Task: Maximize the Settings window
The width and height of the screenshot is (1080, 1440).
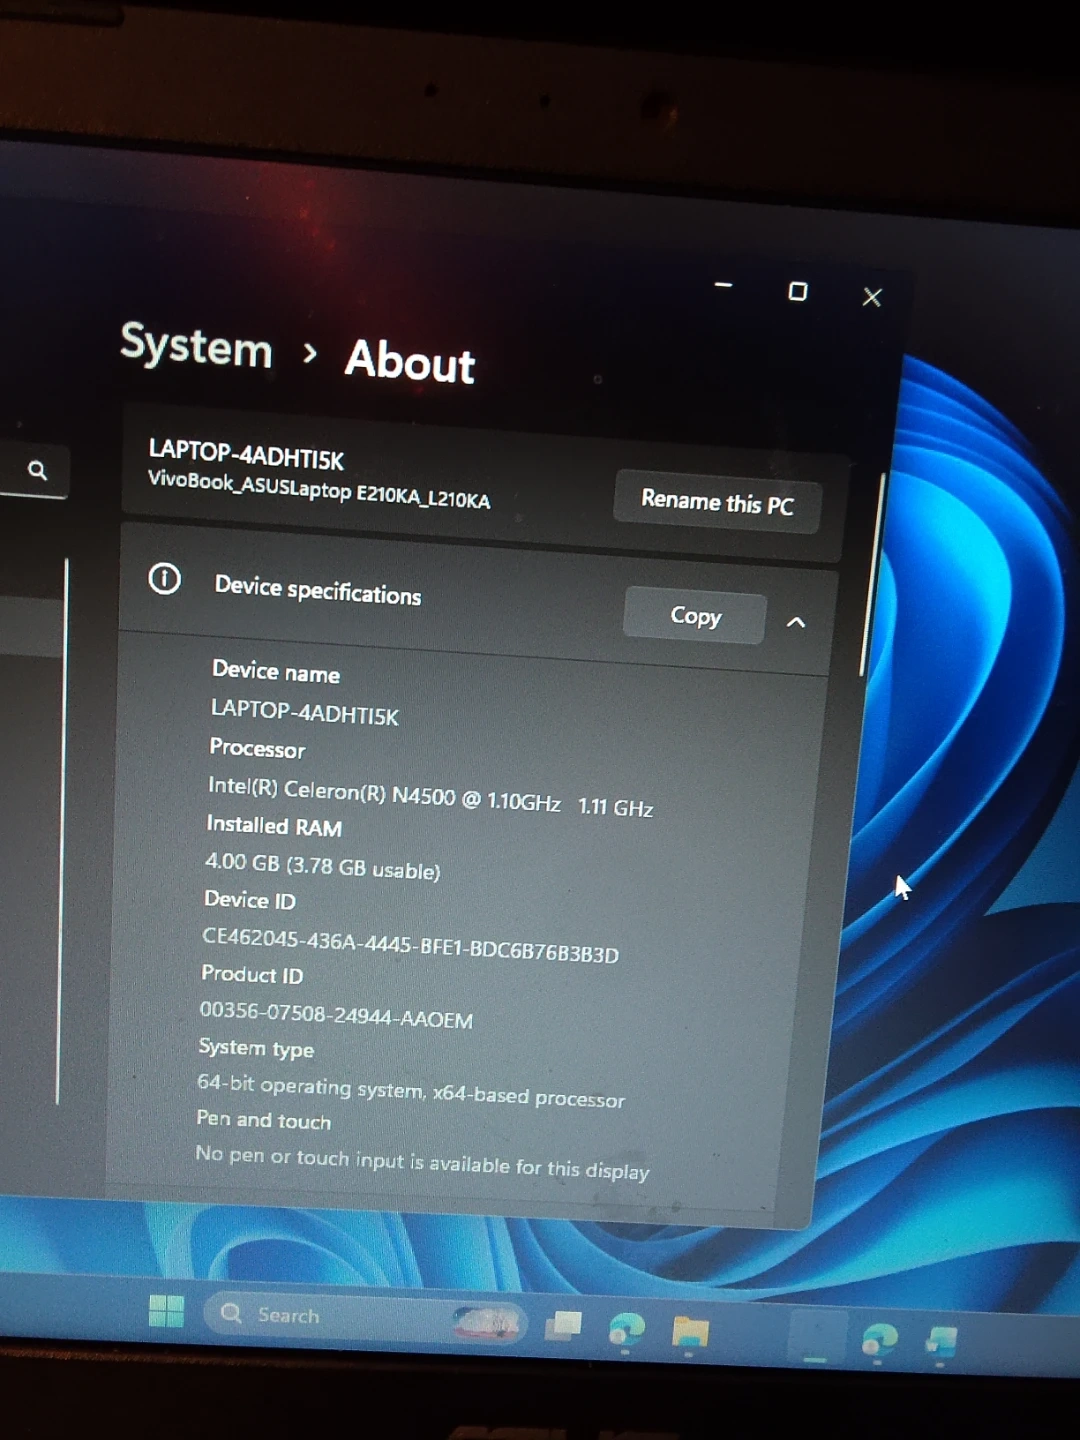Action: pos(797,291)
